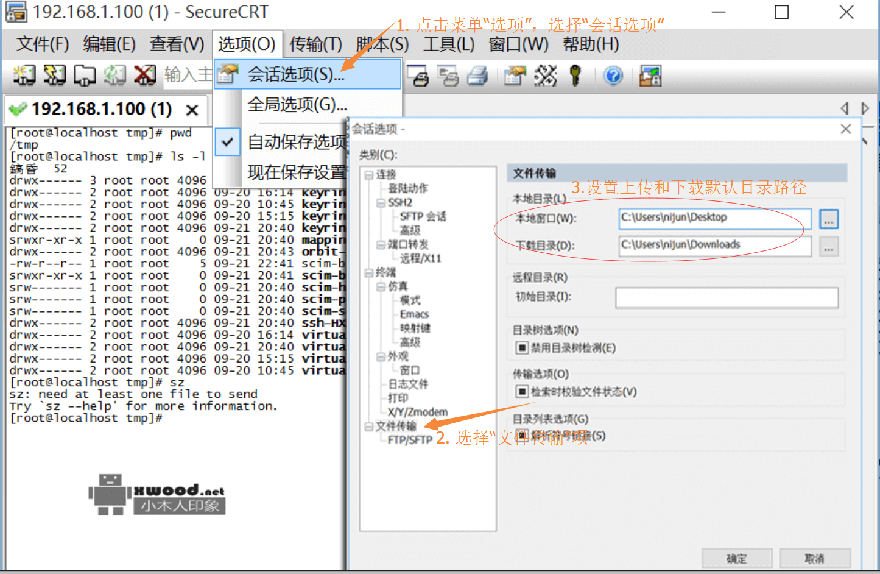
Task: Click the green Reconnect toolbar icon
Action: pos(115,75)
